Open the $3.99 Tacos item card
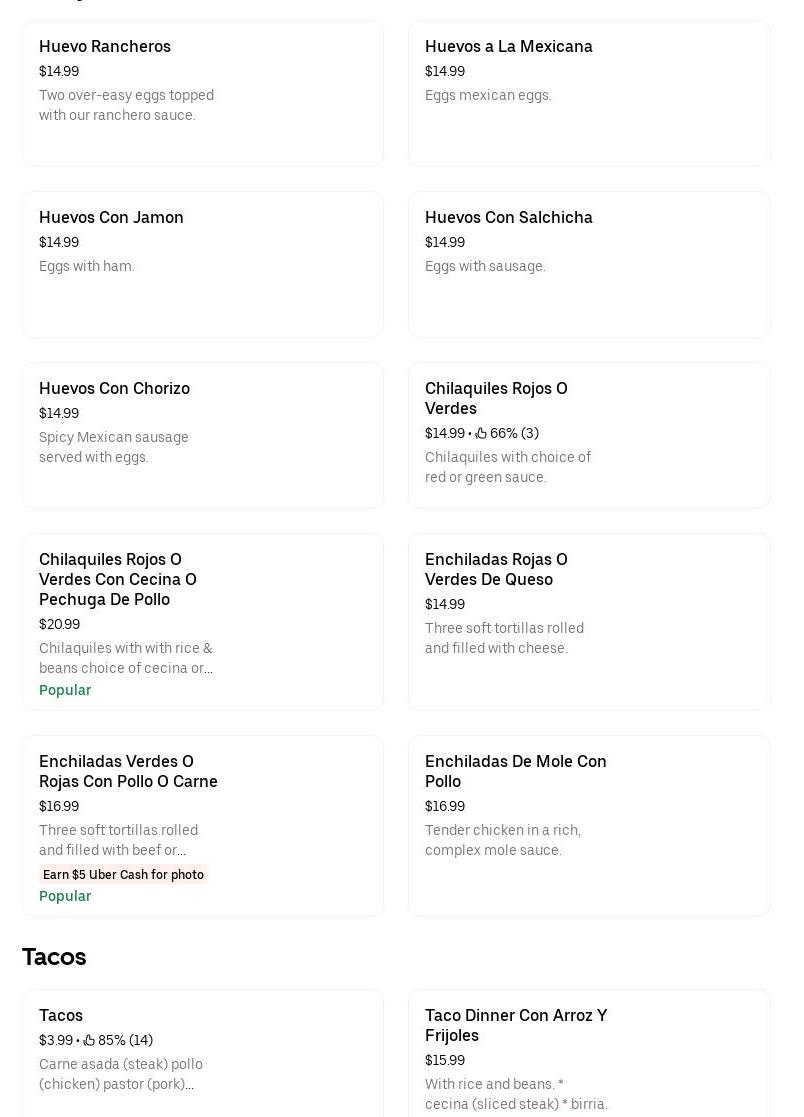Image resolution: width=804 pixels, height=1117 pixels. coord(203,1054)
